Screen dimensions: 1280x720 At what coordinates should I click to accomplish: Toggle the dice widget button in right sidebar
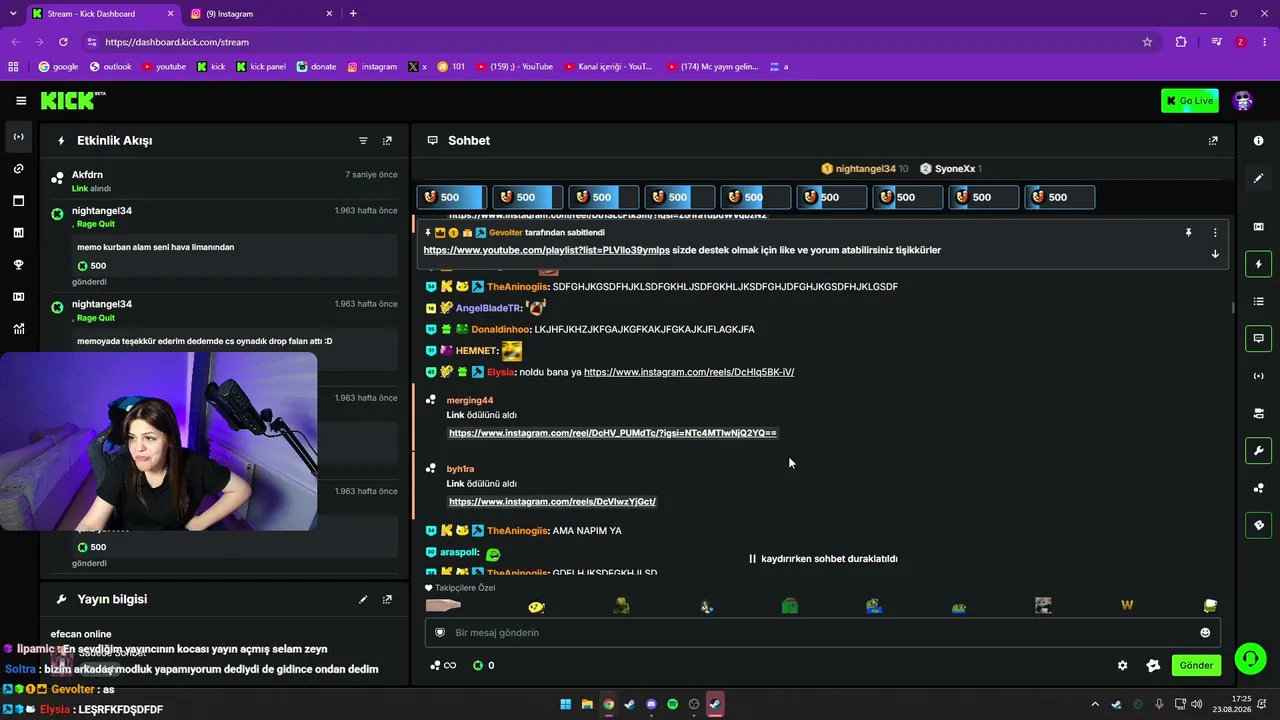pyautogui.click(x=1258, y=524)
